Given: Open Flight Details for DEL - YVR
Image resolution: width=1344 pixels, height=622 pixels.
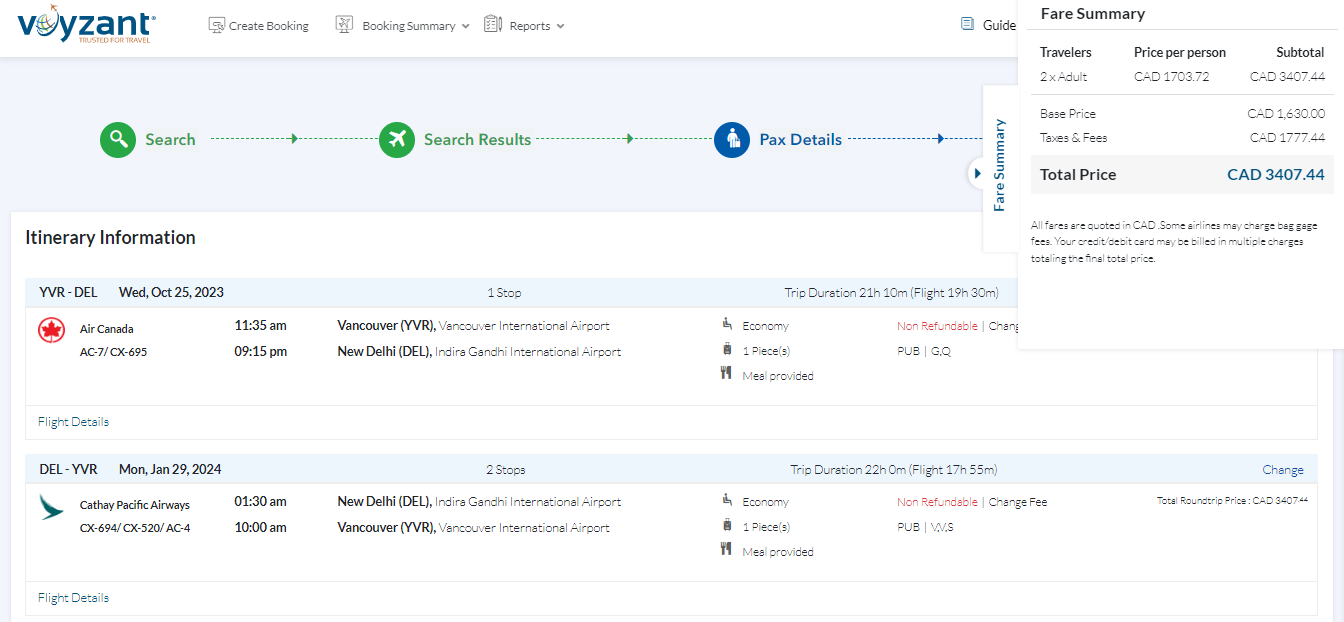Looking at the screenshot, I should [73, 598].
